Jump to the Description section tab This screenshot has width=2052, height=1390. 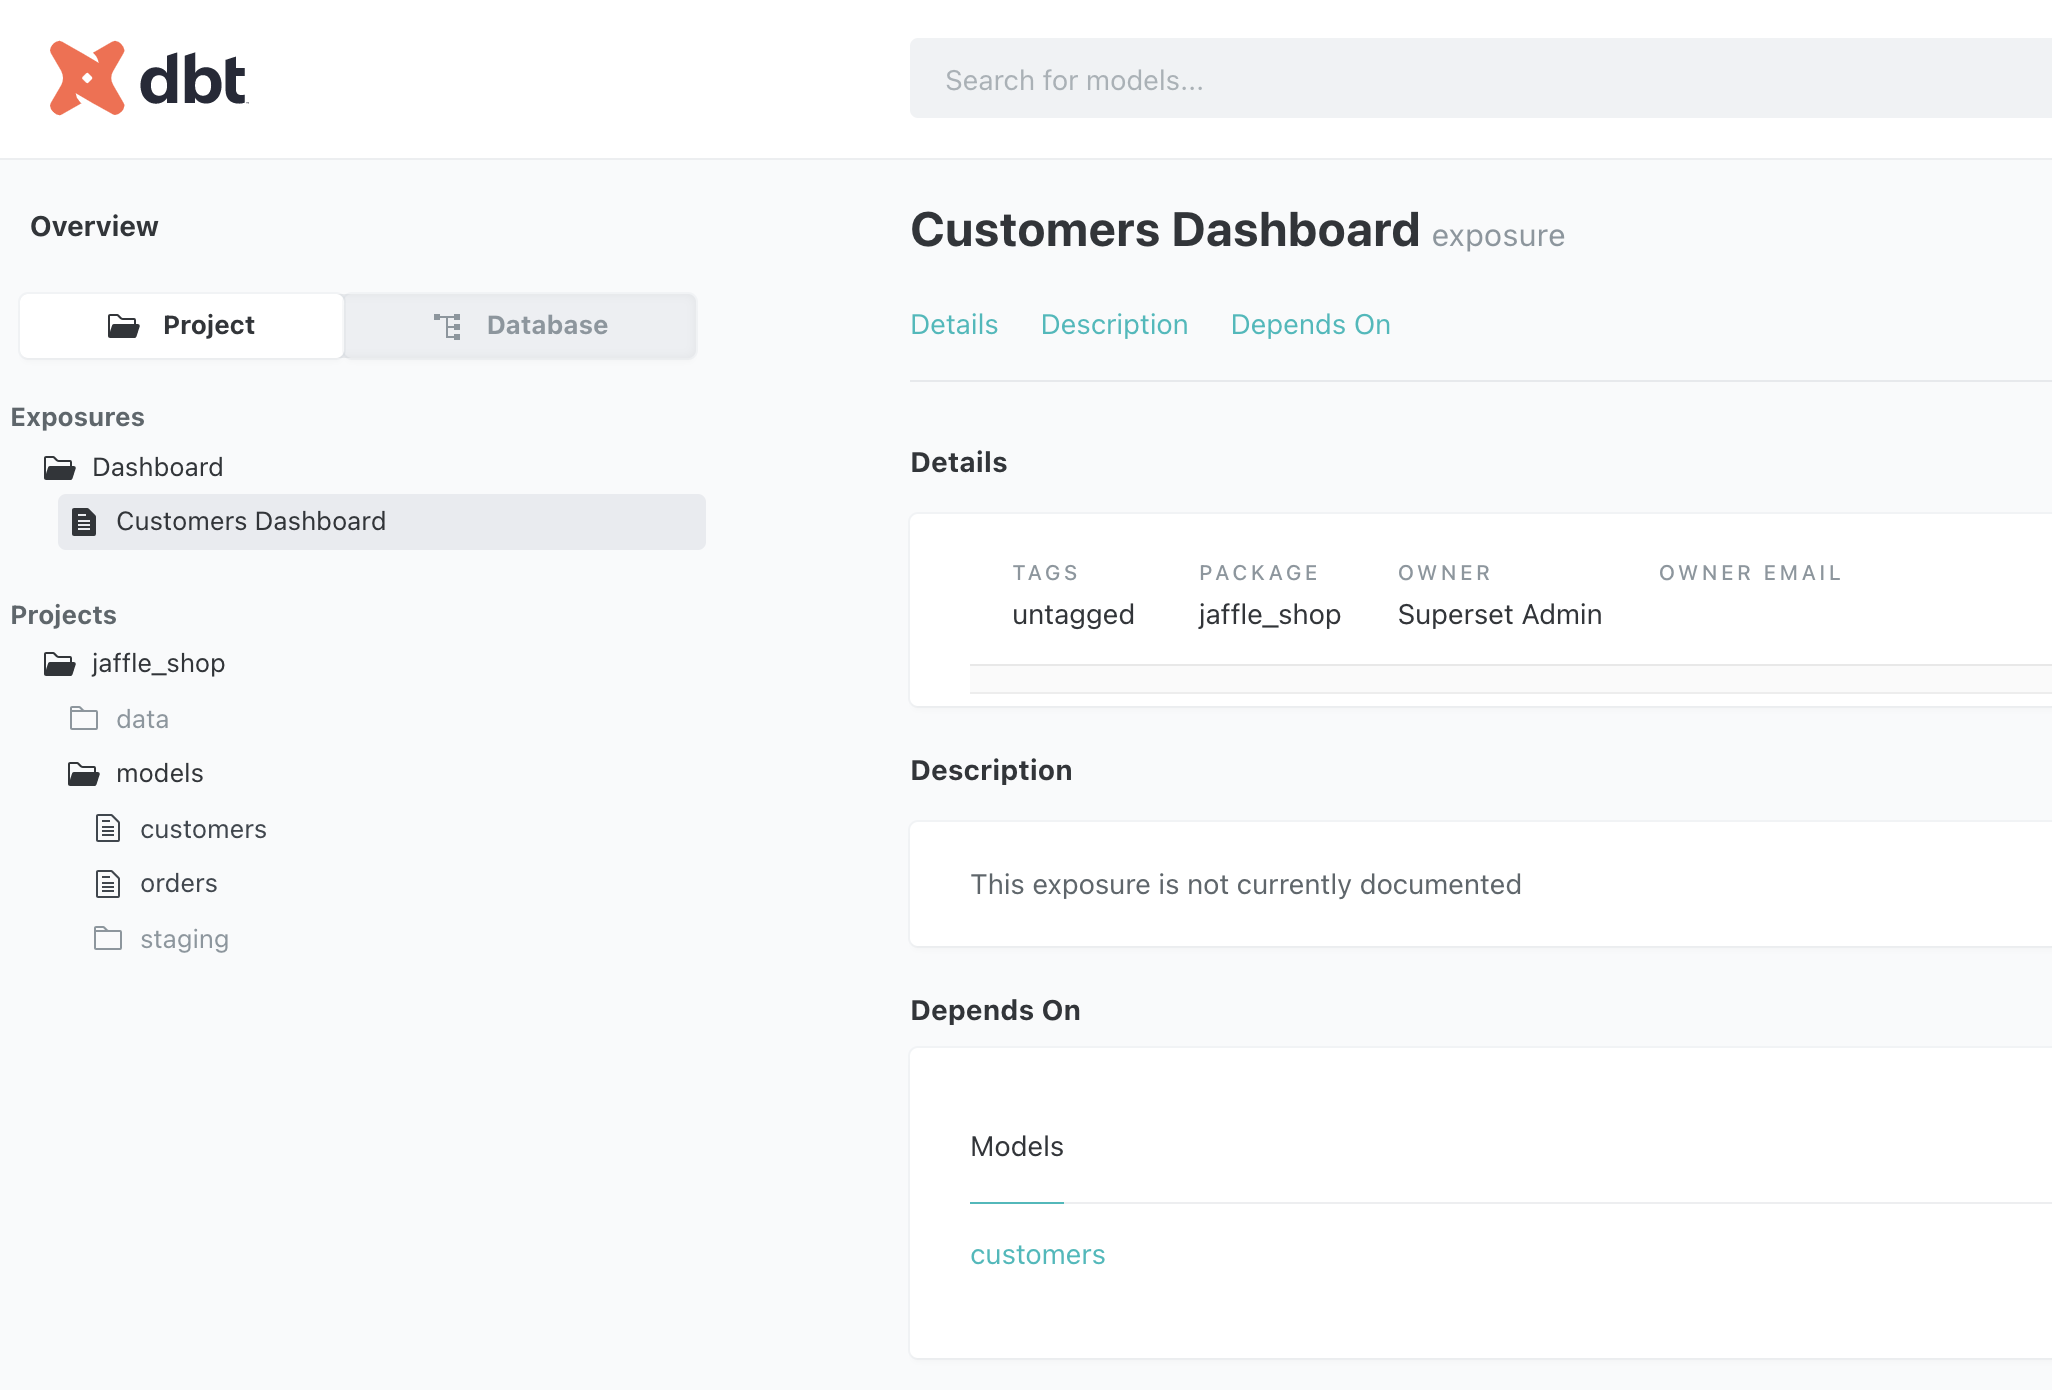(1114, 325)
